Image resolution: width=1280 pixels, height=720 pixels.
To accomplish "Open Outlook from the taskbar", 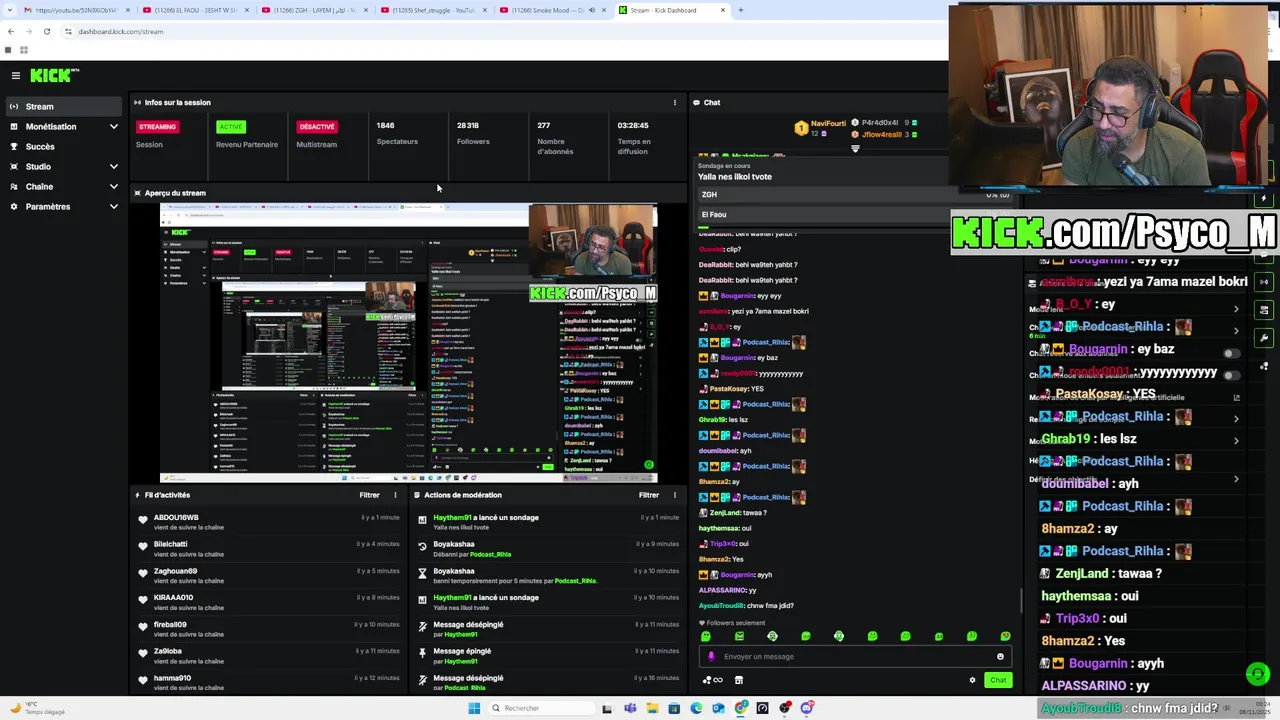I will [x=718, y=708].
